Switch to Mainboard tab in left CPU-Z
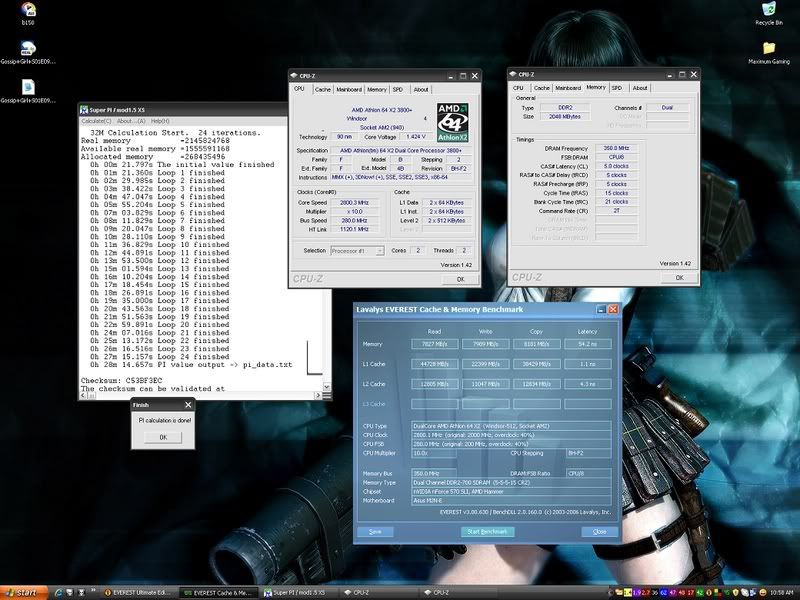The image size is (800, 600). point(349,89)
